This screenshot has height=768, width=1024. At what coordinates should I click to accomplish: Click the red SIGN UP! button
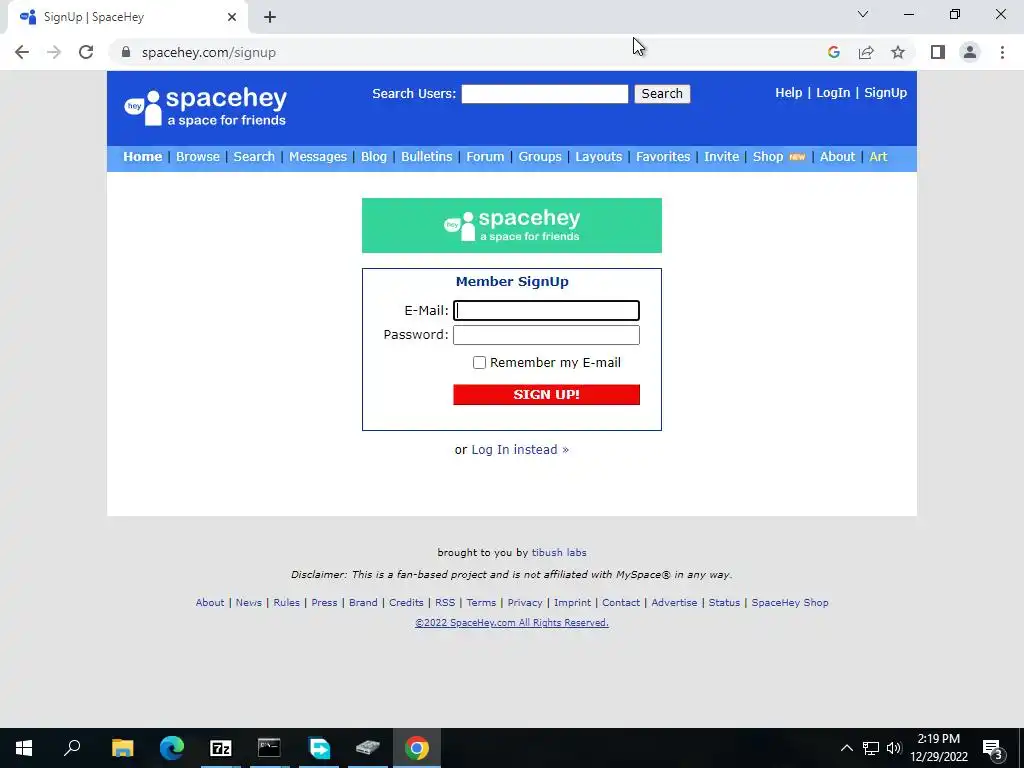[547, 394]
